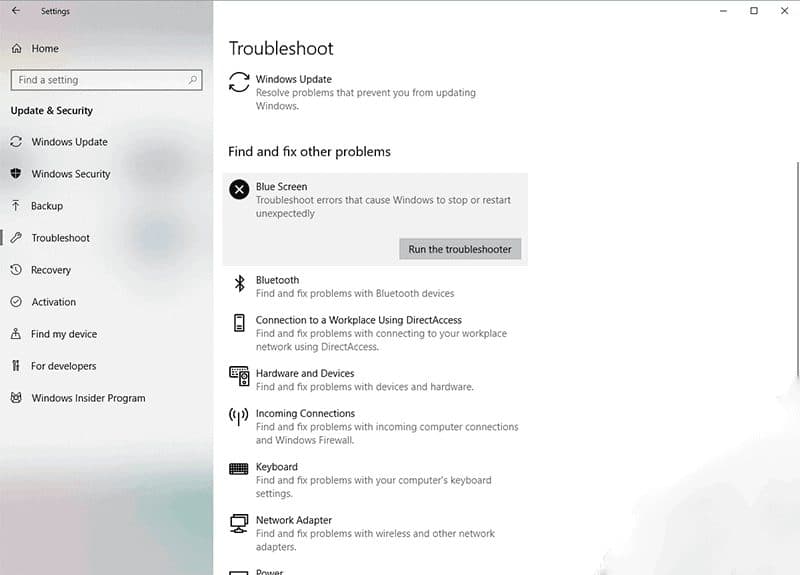This screenshot has height=575, width=800.
Task: Click the Windows Update sidebar sync icon
Action: pos(16,141)
